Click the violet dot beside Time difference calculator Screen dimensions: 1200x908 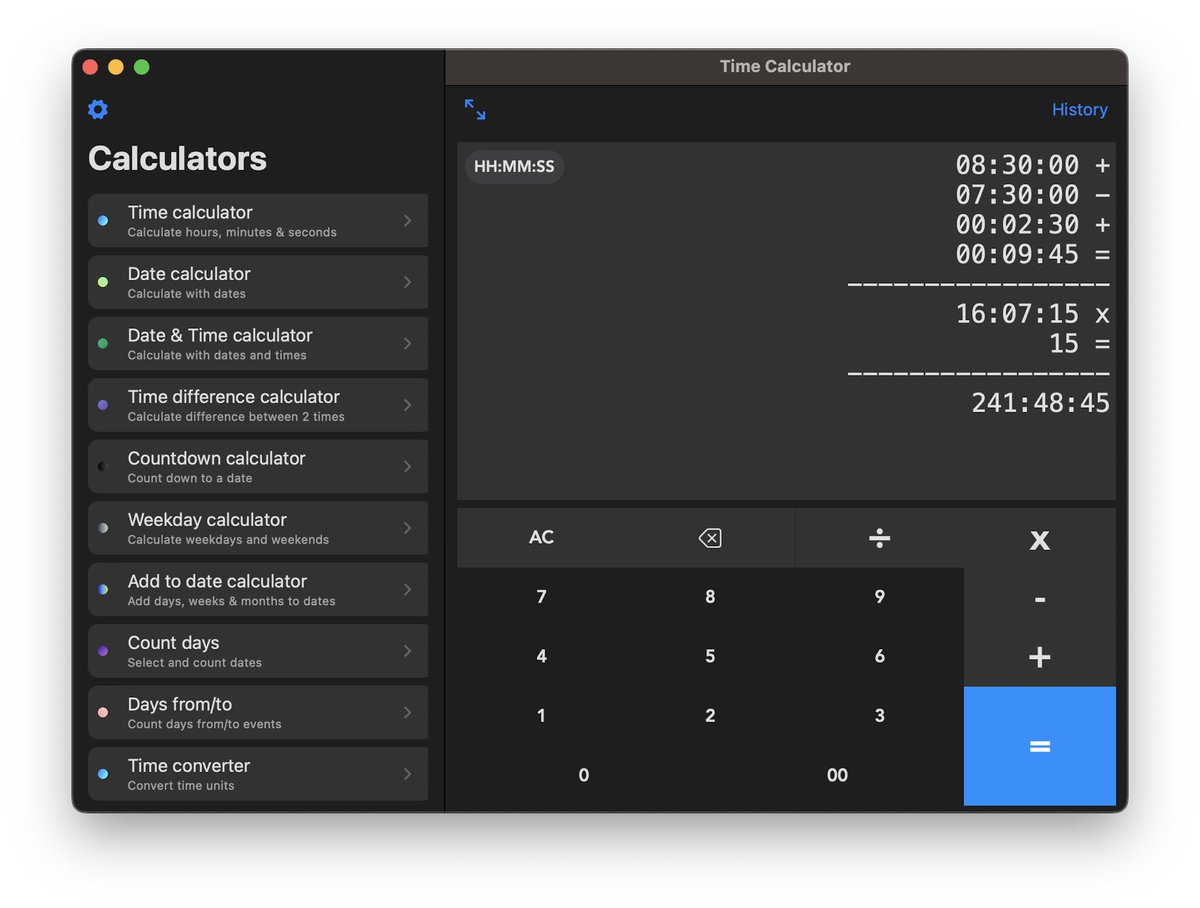click(103, 405)
